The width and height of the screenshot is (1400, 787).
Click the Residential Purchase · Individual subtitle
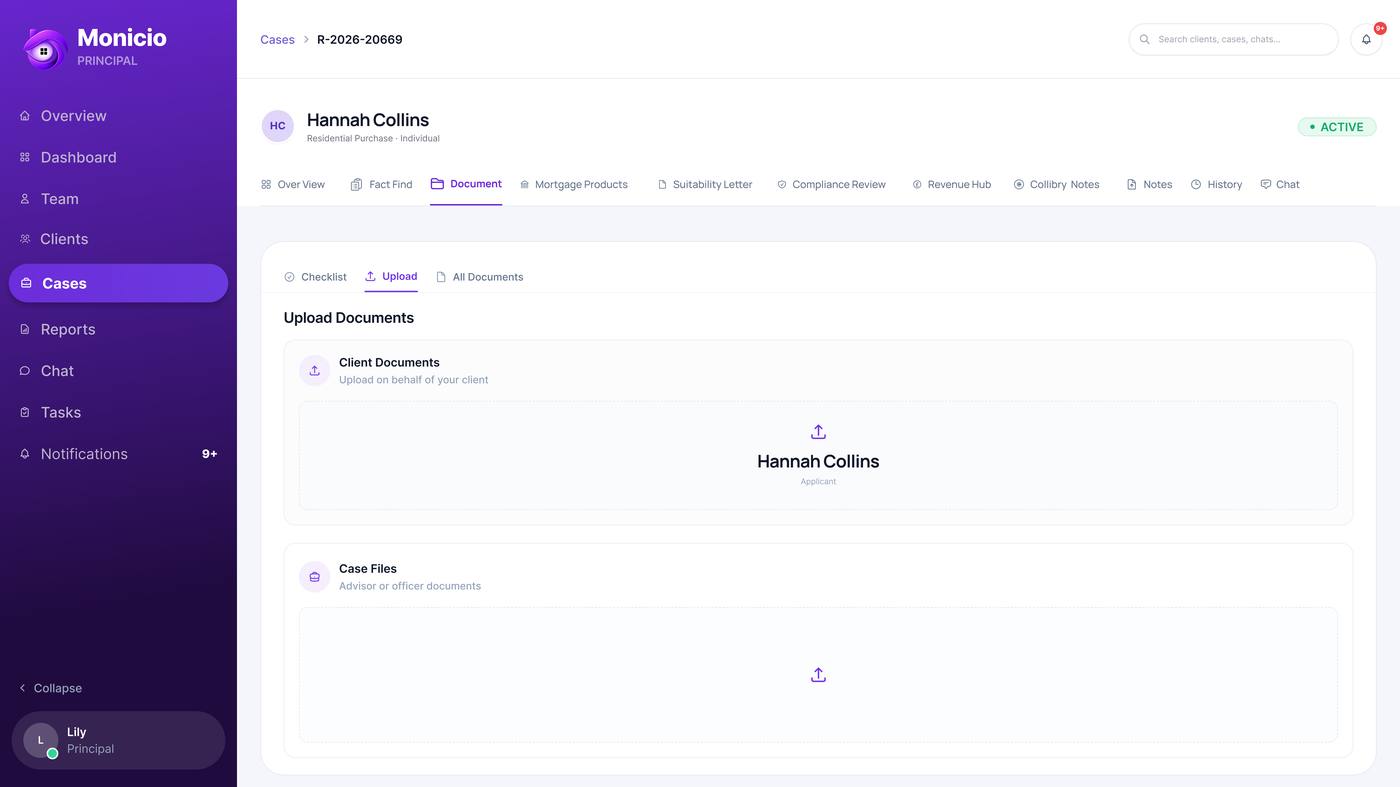[x=373, y=139]
